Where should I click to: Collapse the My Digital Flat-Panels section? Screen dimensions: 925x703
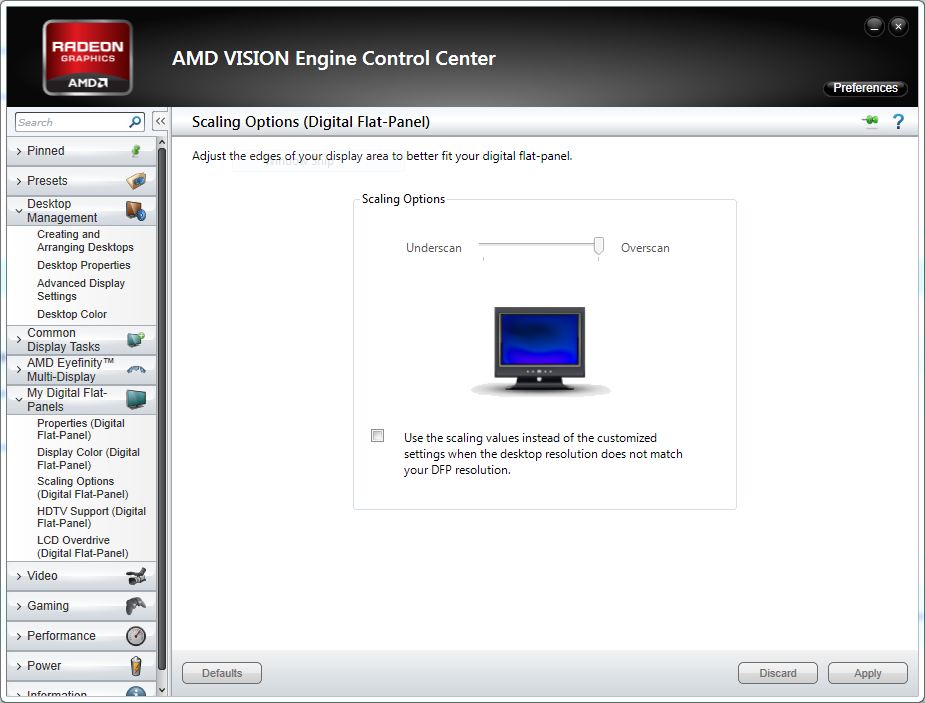[x=19, y=399]
